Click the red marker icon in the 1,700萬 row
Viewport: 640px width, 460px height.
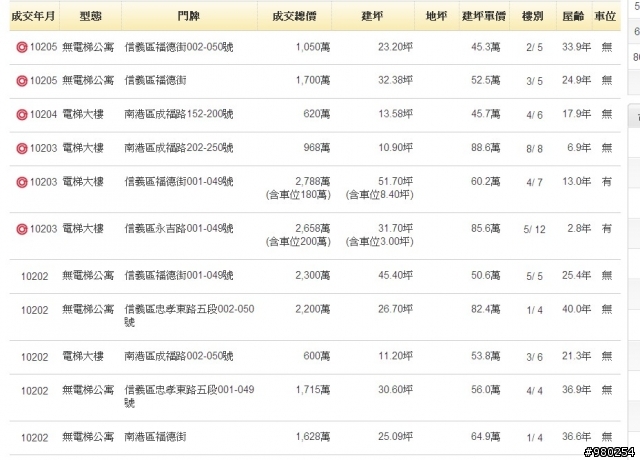pos(22,81)
